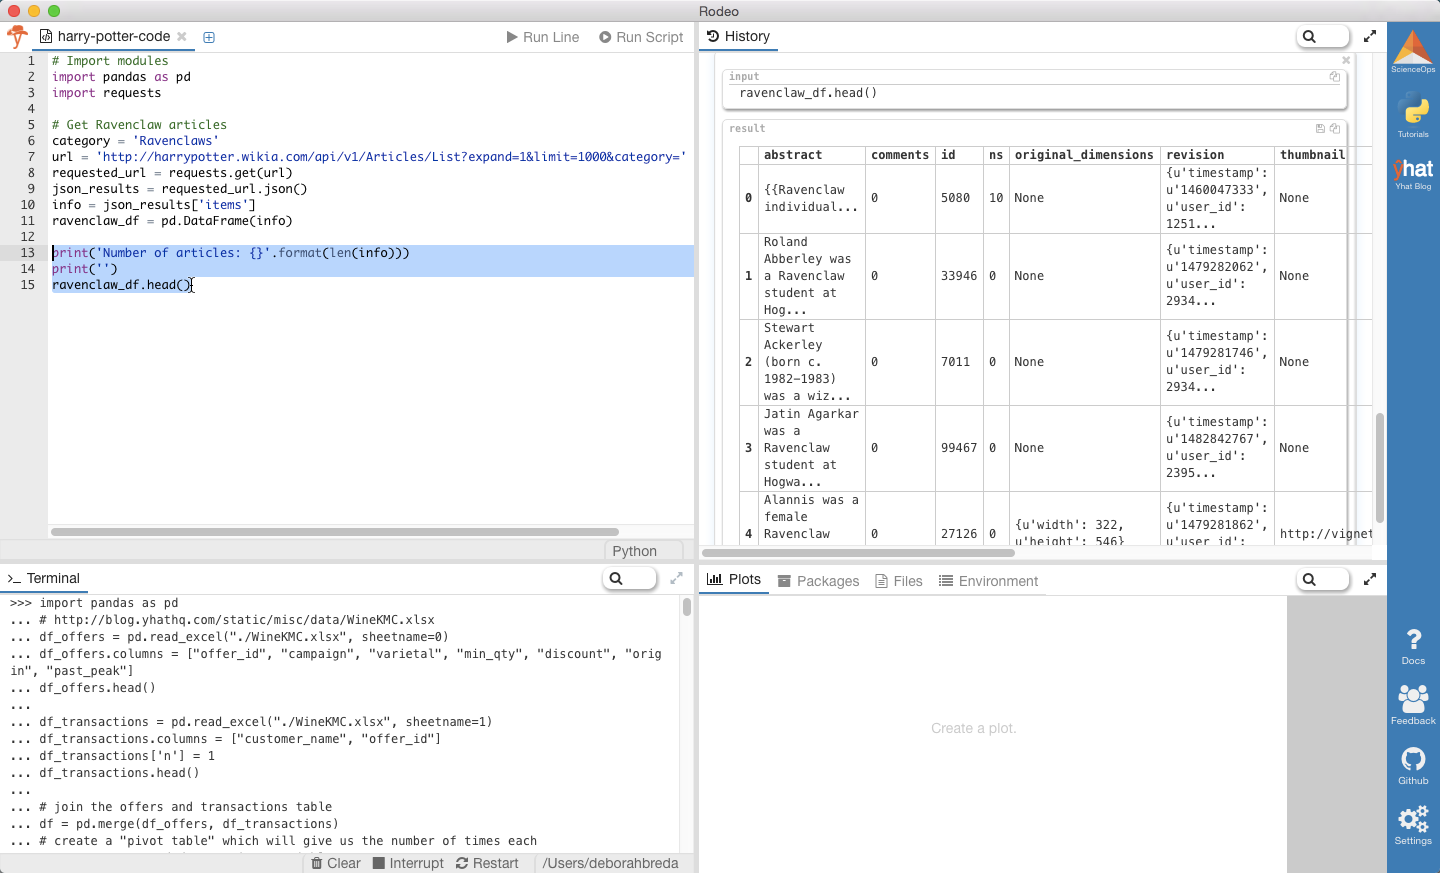
Task: Expand the History panel to fullscreen
Action: click(1370, 36)
